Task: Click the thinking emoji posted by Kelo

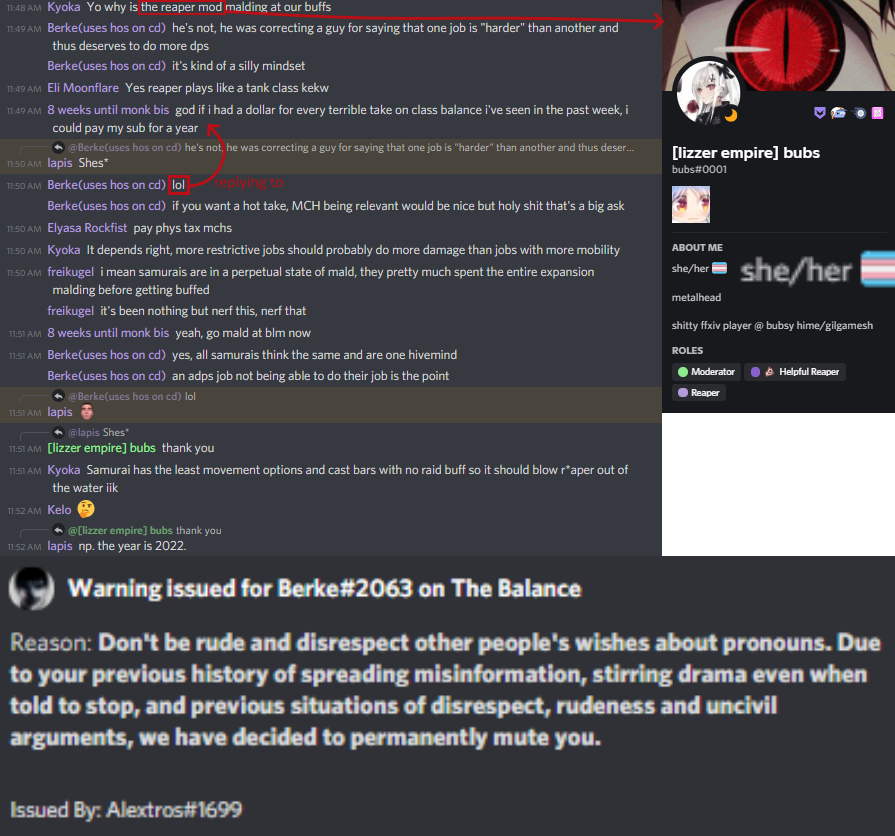Action: (x=86, y=509)
